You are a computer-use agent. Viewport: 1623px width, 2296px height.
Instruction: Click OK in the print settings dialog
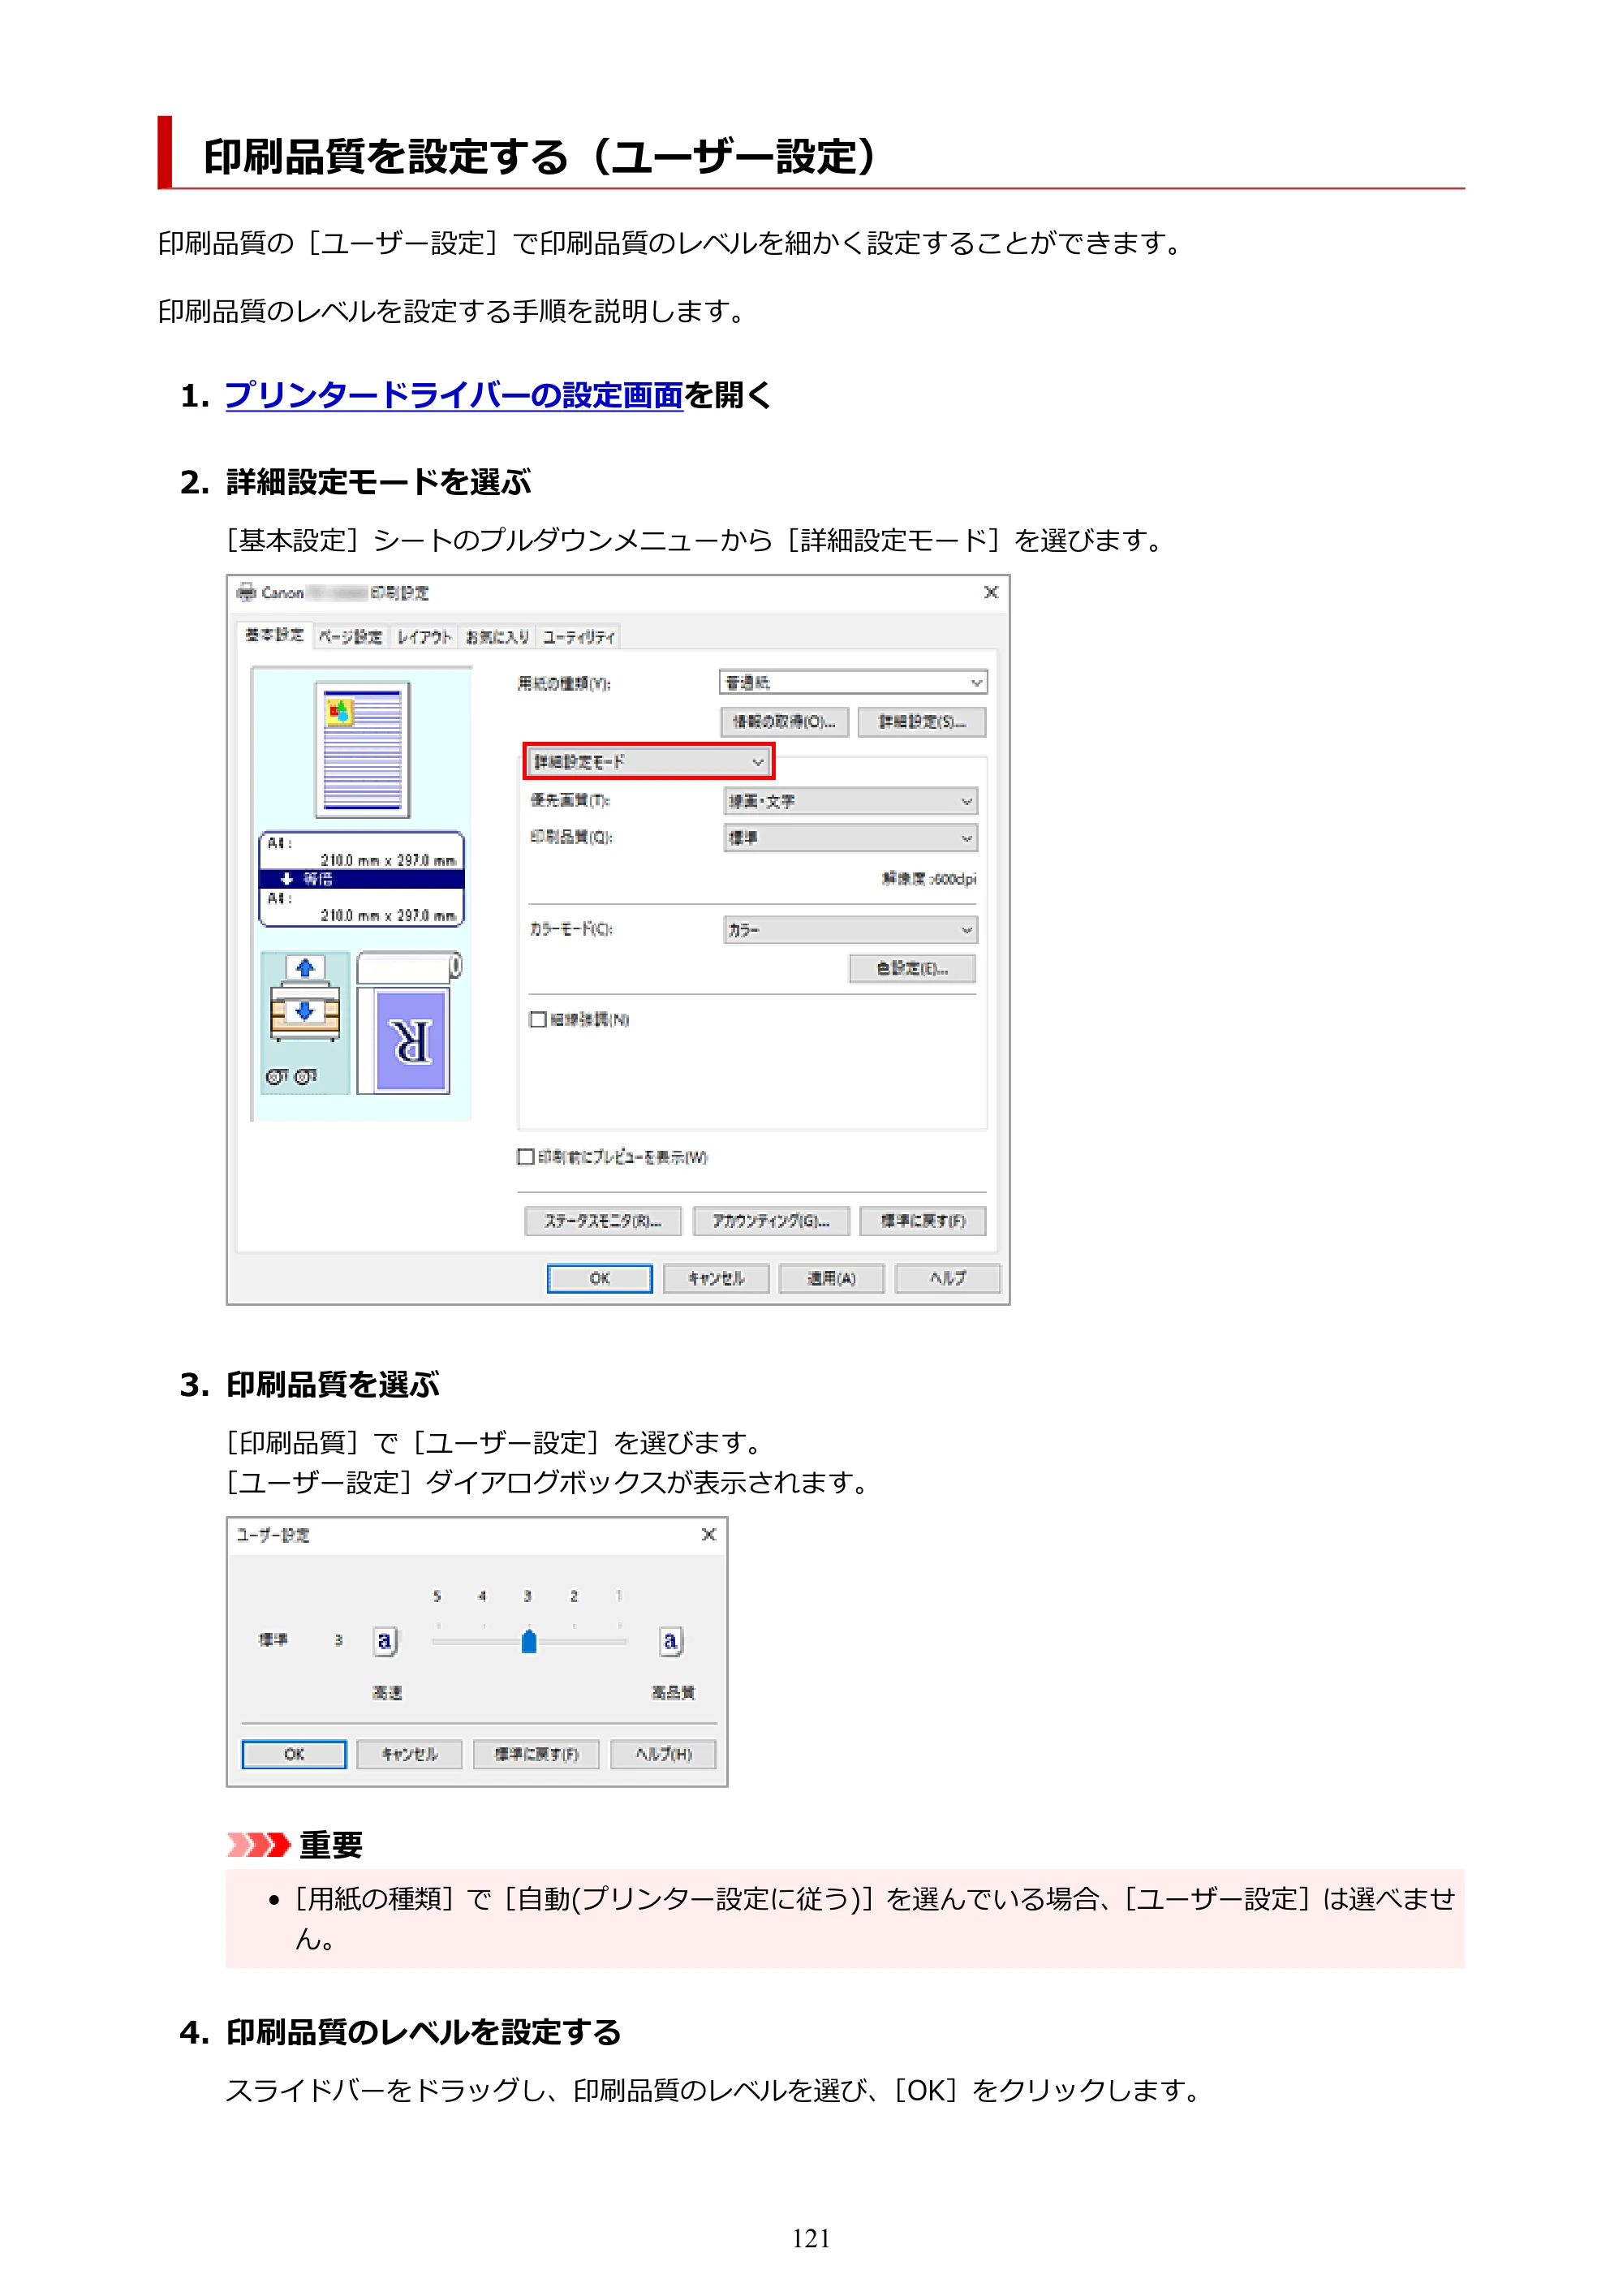click(x=600, y=1278)
